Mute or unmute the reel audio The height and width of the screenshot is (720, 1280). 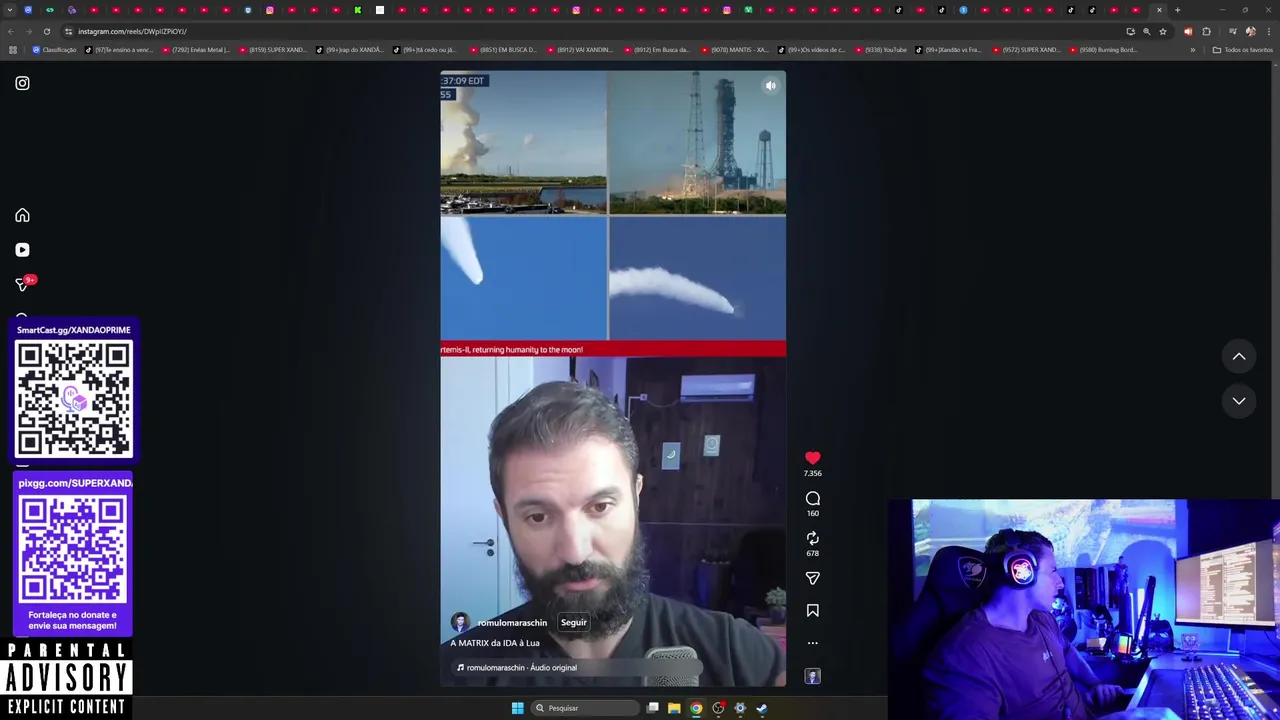click(770, 86)
